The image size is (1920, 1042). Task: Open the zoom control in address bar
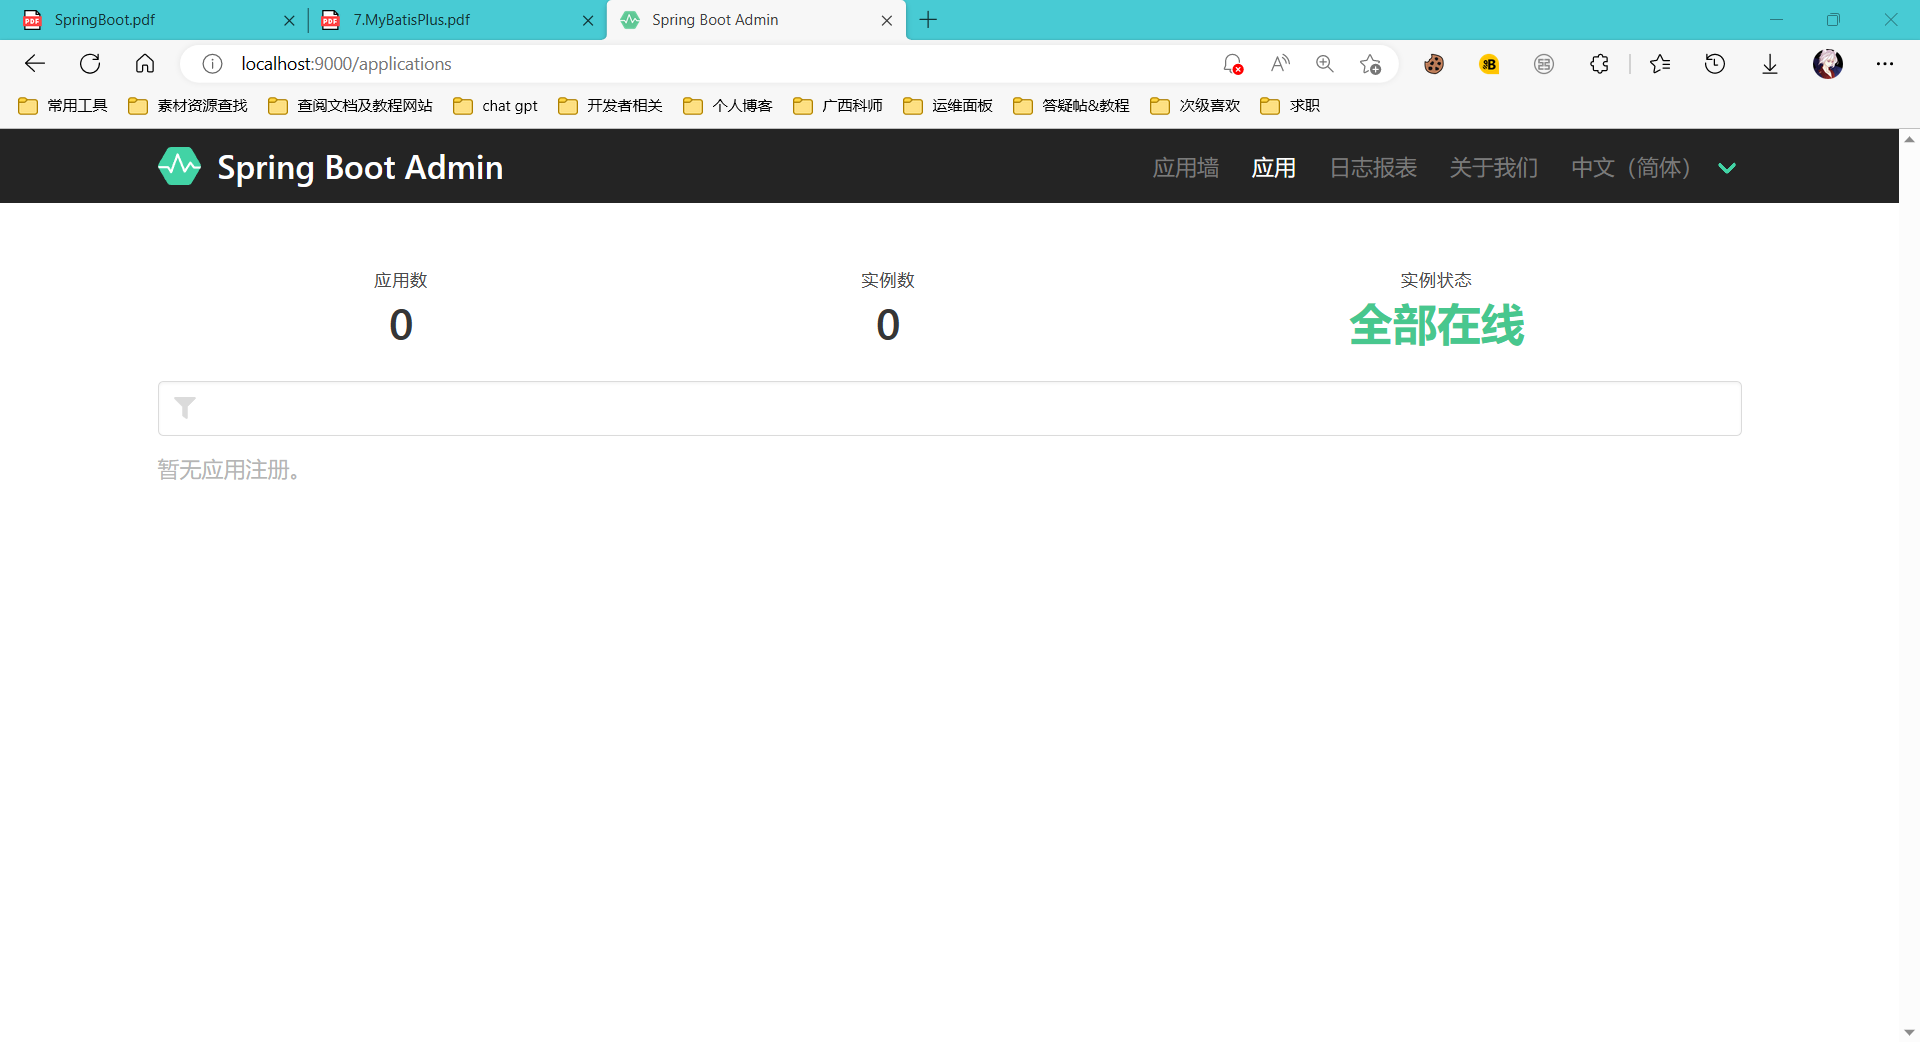1325,64
